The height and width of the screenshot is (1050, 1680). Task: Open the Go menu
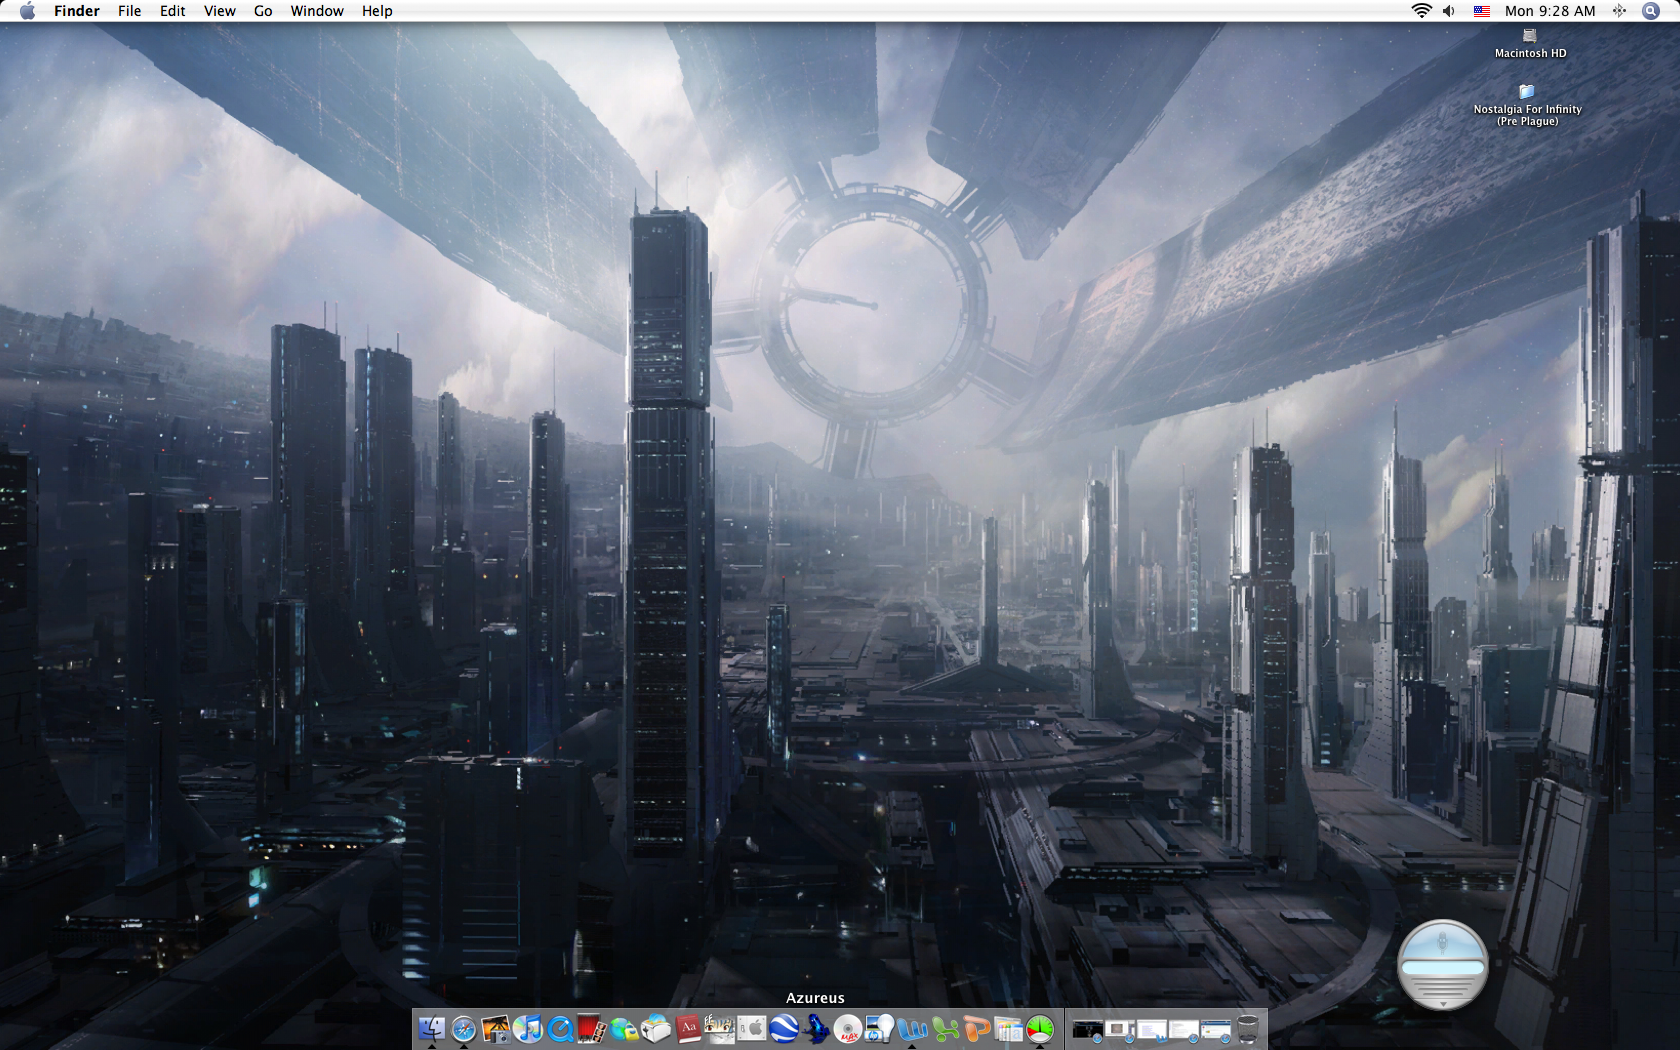pos(263,11)
